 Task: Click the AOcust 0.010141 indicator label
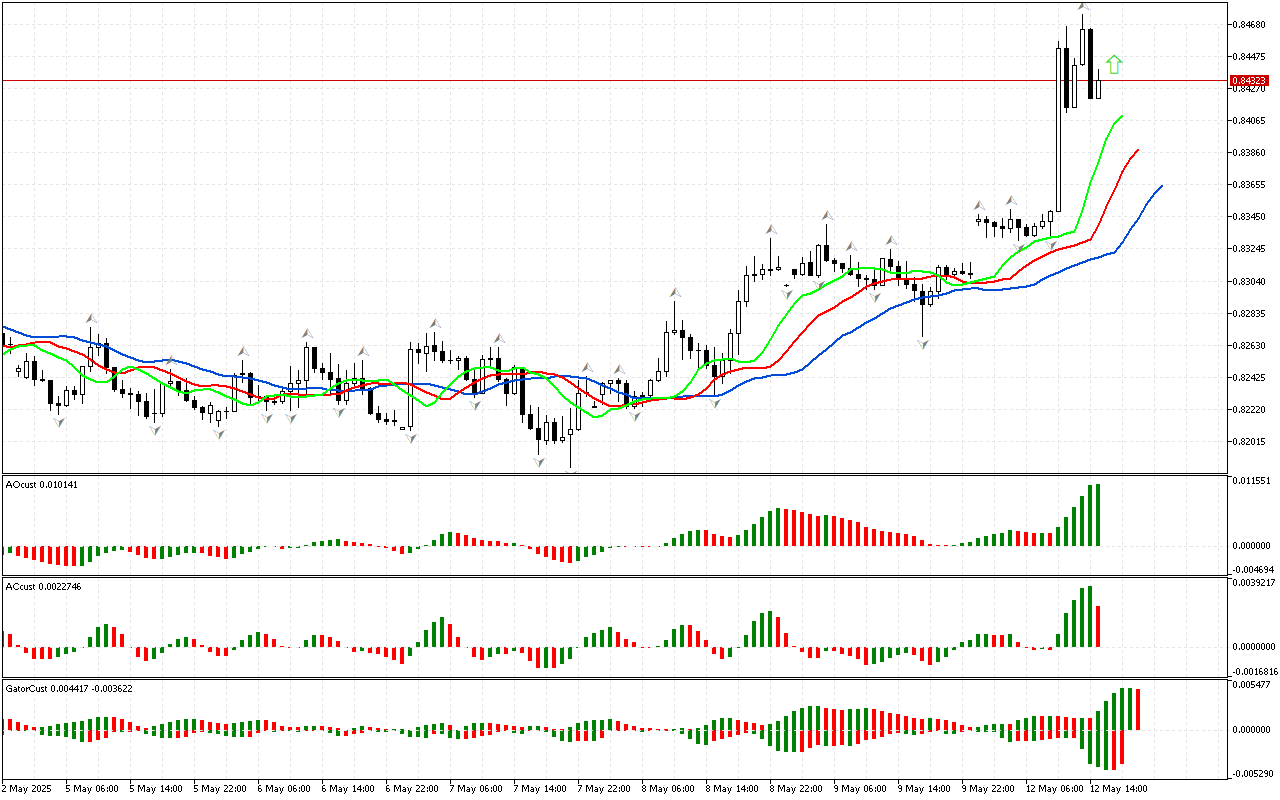click(x=42, y=484)
